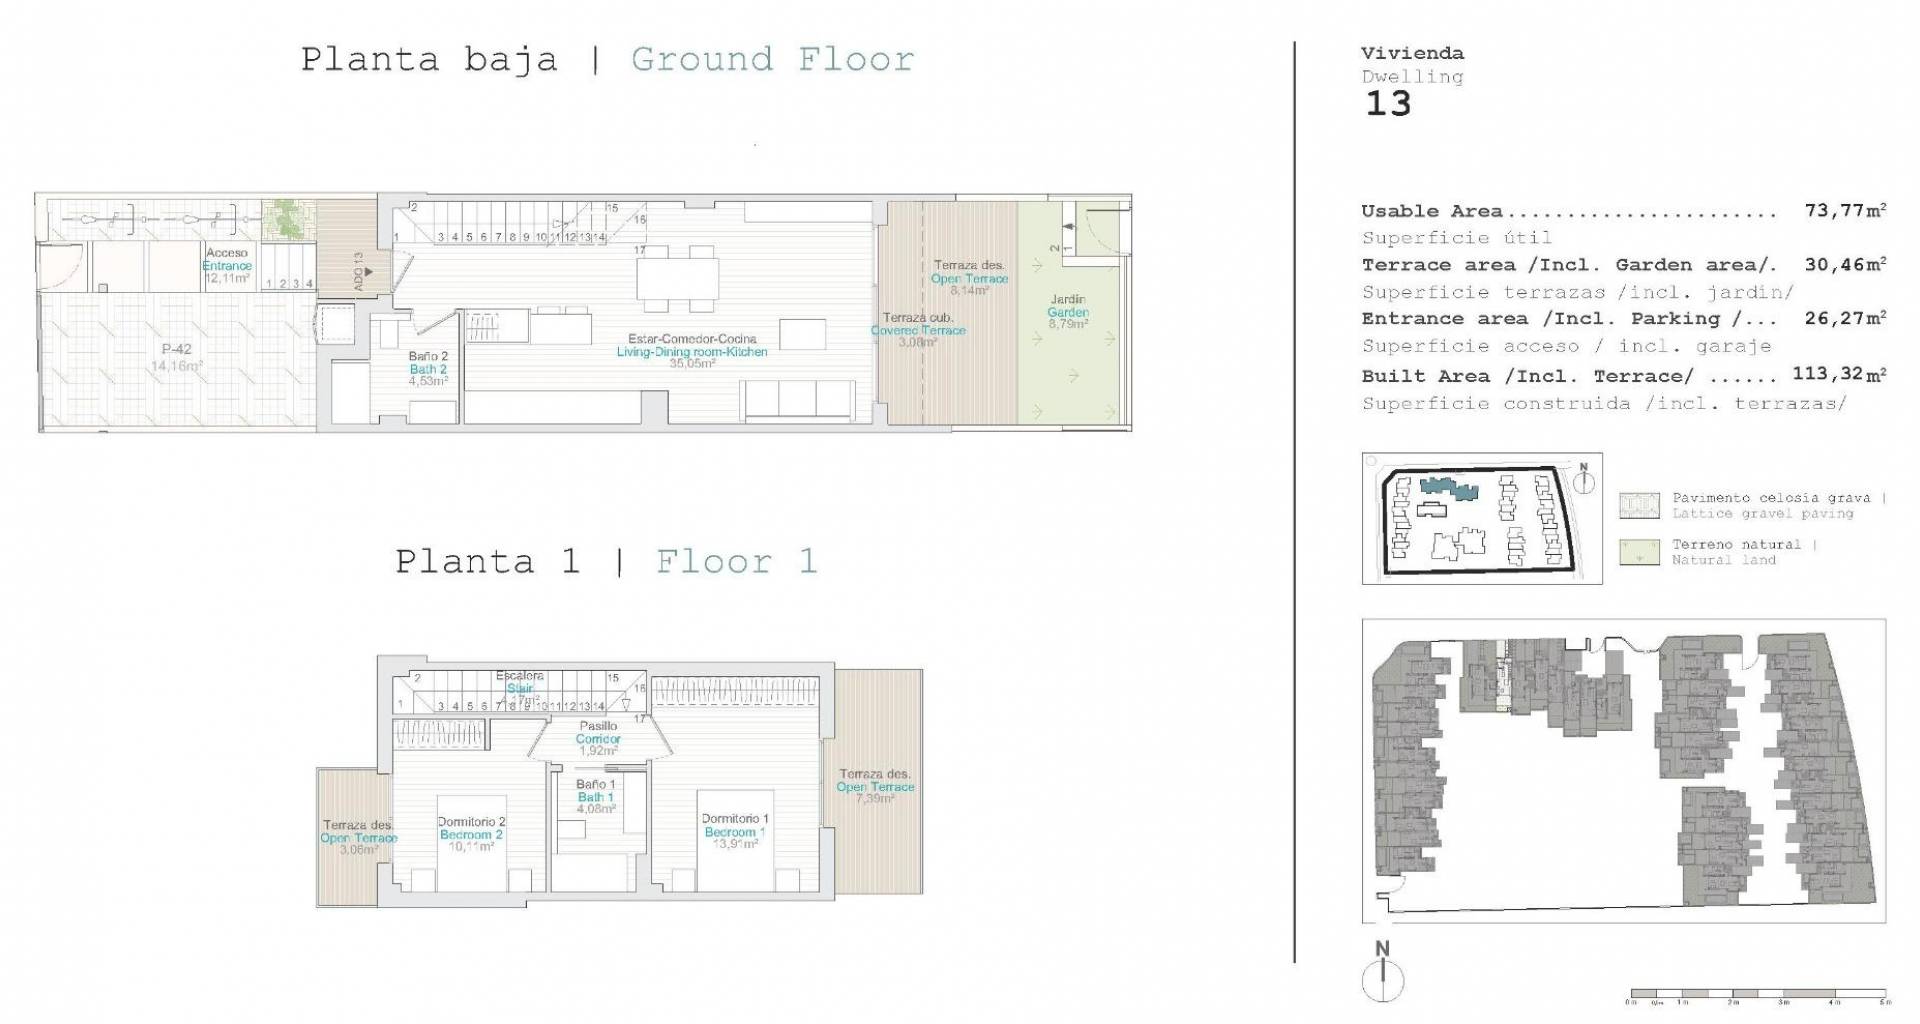Click the Lattice gravel paving legend swatch
The width and height of the screenshot is (1920, 1024).
1638,506
